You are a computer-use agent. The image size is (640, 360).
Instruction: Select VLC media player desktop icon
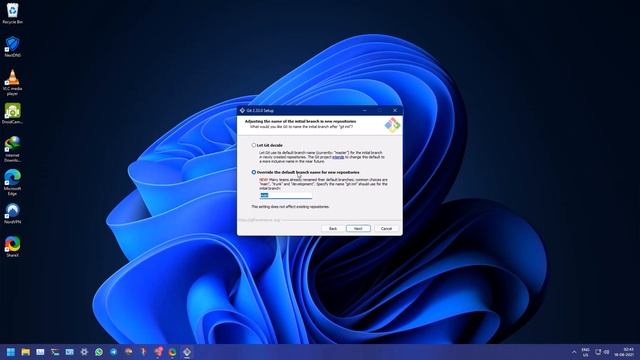[x=12, y=82]
